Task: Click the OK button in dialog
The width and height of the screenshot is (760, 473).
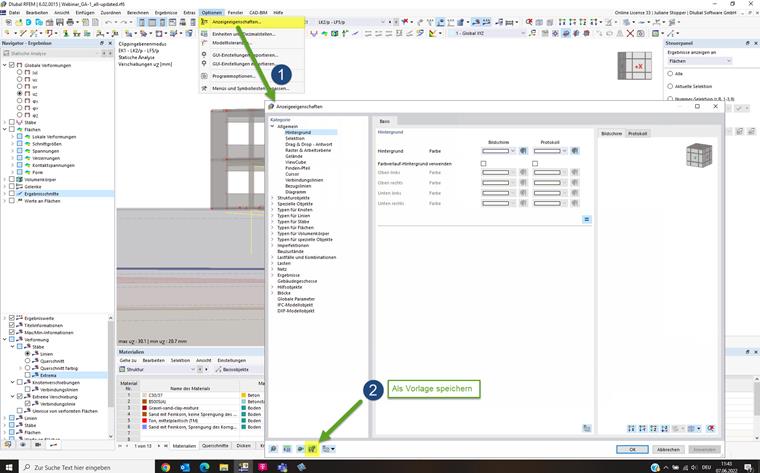Action: [x=632, y=449]
